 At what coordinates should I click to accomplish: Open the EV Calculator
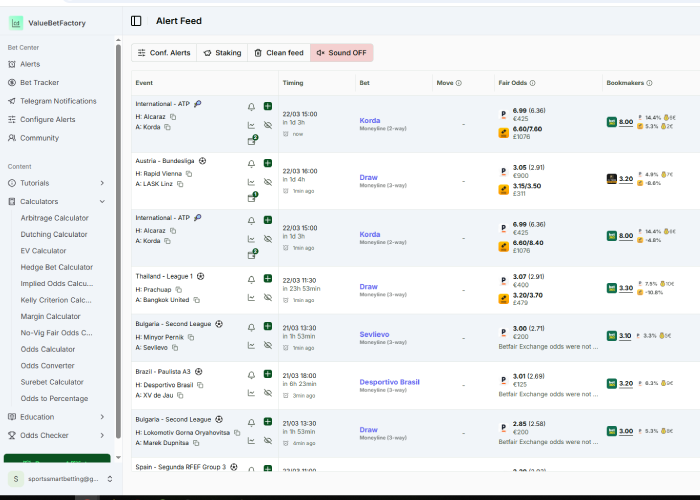(43, 251)
